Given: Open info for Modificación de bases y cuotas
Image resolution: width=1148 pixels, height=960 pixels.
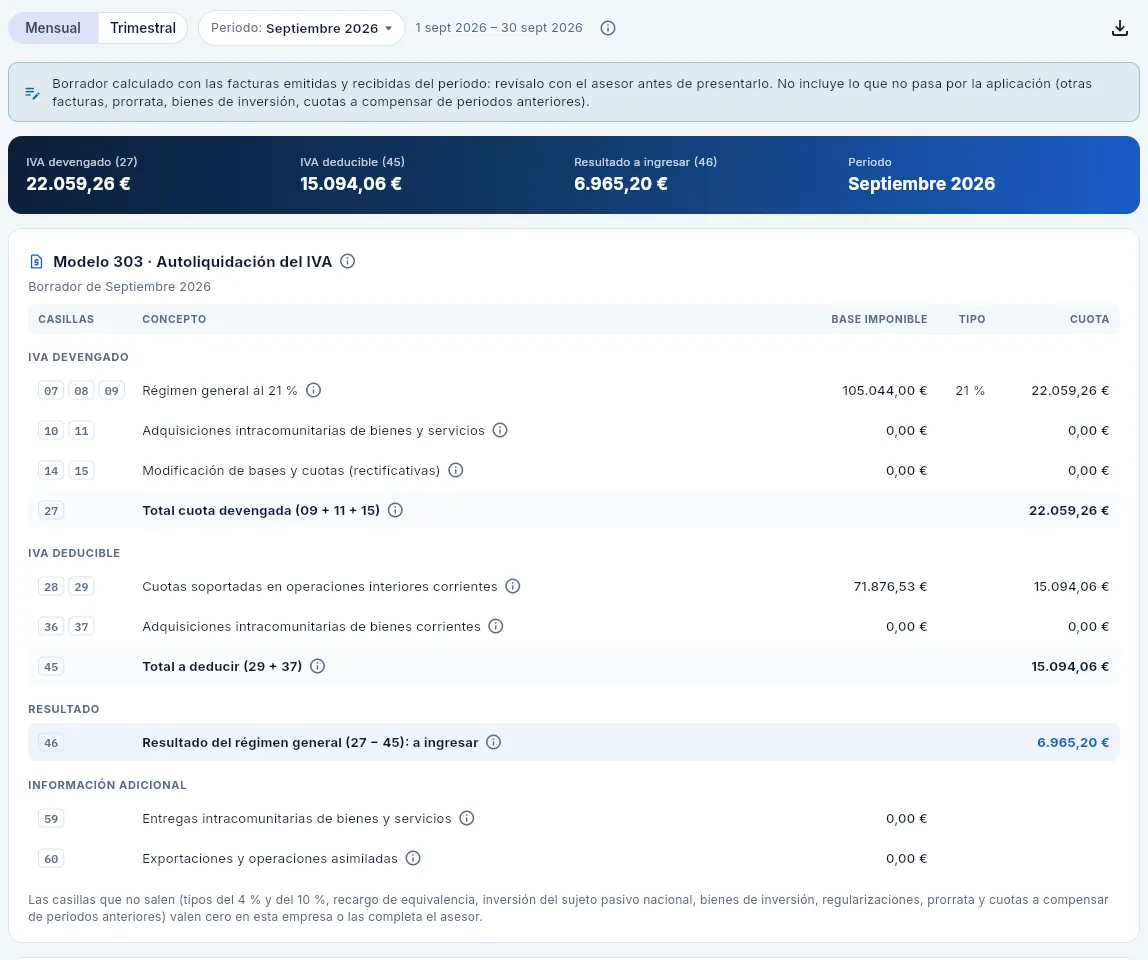Looking at the screenshot, I should pos(455,470).
